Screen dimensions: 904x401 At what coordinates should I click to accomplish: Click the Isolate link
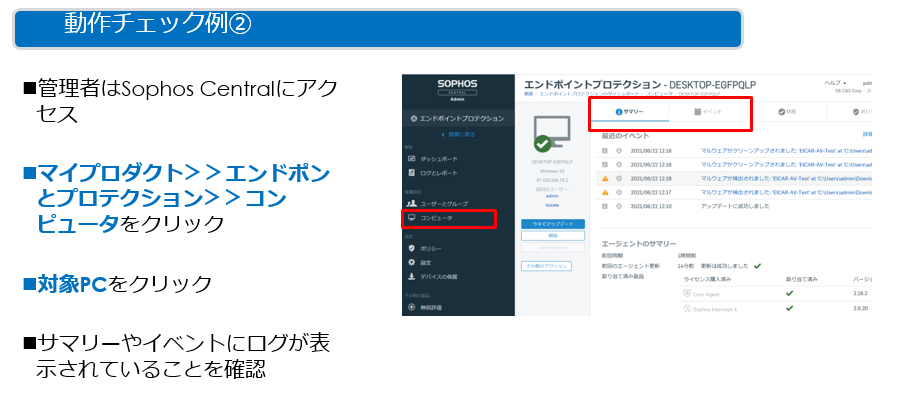click(x=552, y=205)
